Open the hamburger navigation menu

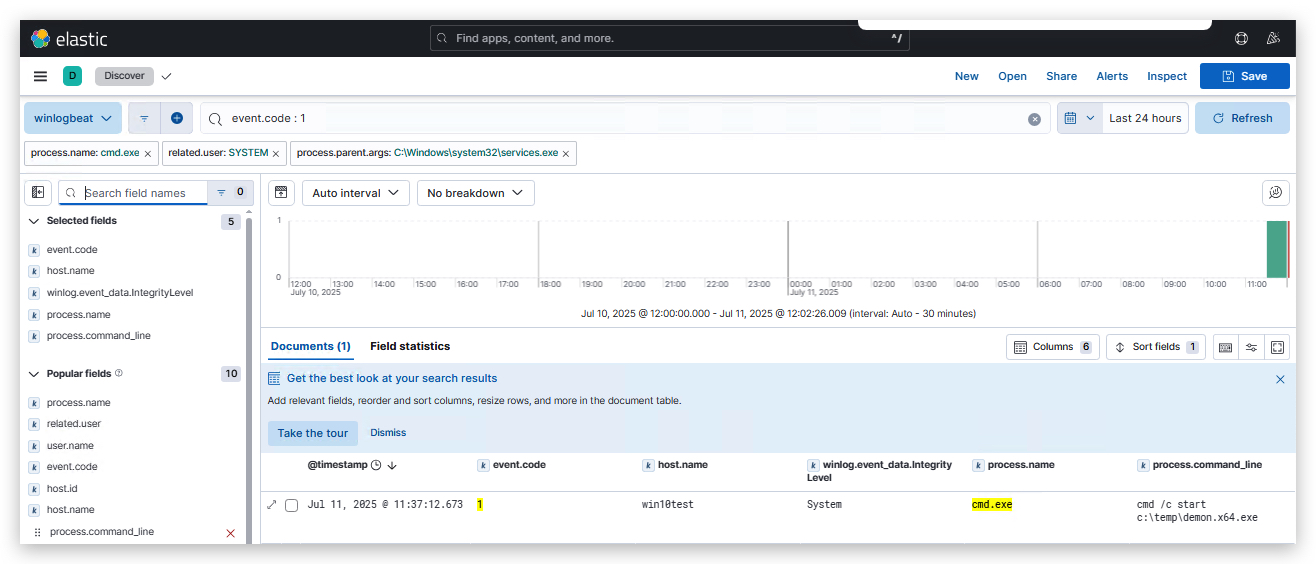[40, 76]
